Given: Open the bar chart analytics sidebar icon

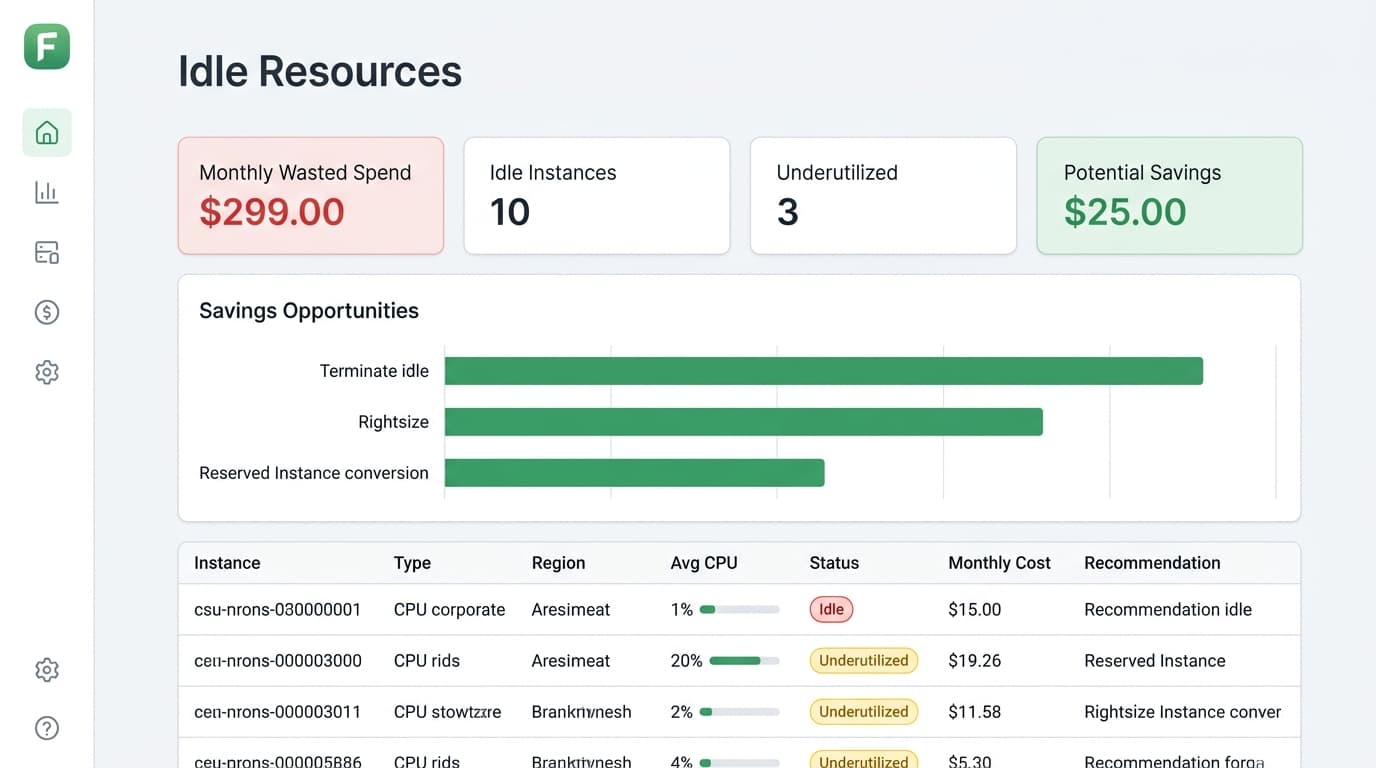Looking at the screenshot, I should [47, 192].
